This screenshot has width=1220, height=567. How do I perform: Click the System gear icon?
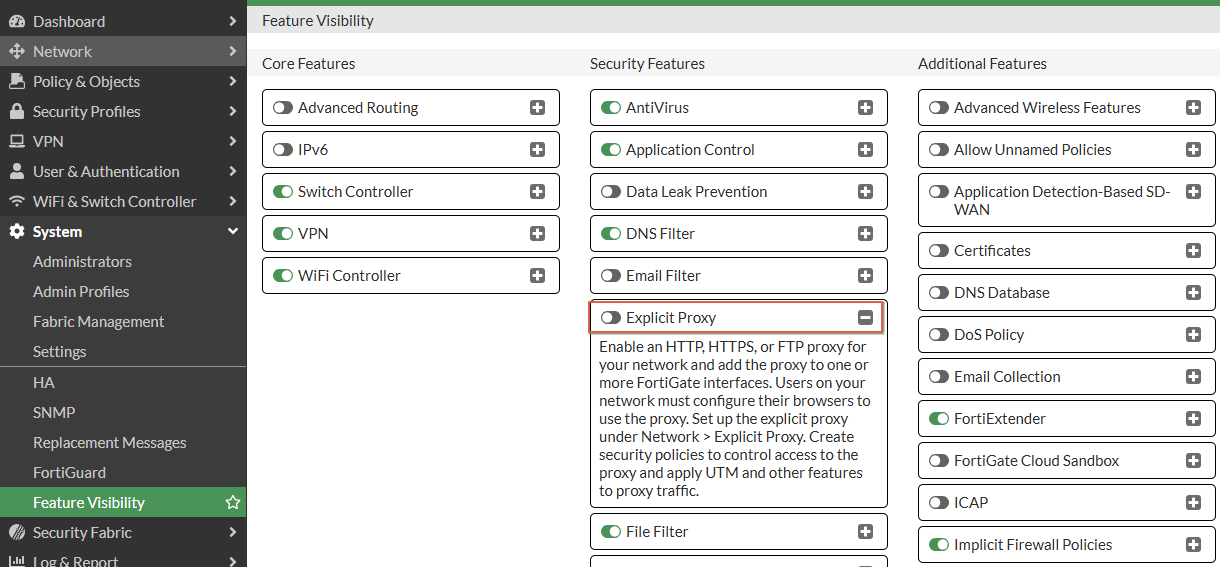(16, 231)
